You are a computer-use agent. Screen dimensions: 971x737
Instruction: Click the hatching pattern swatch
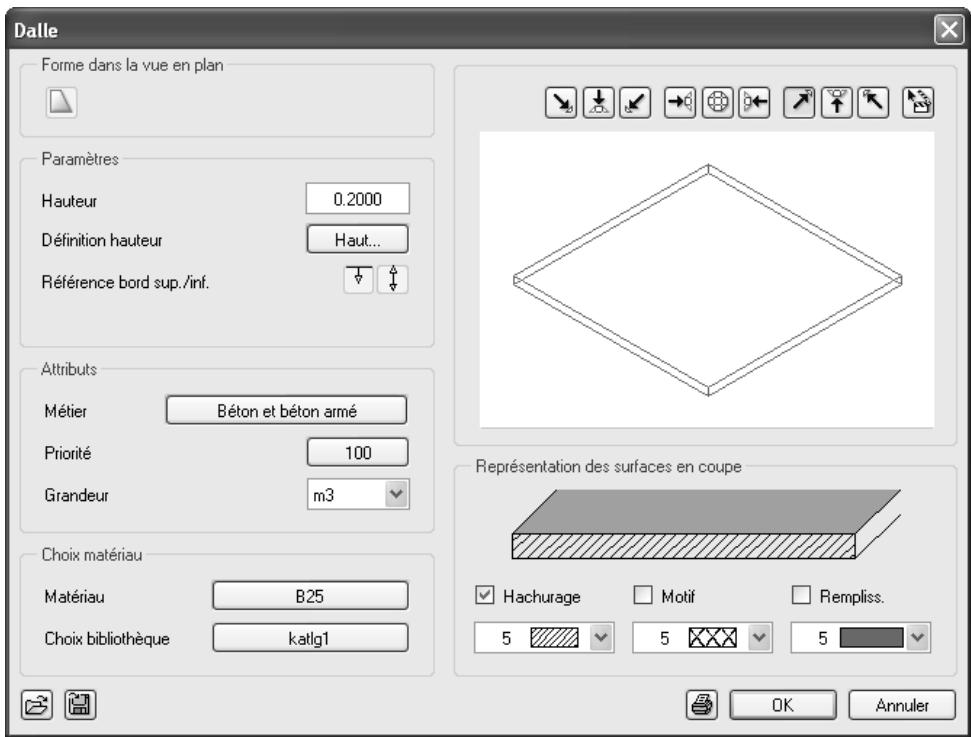(x=554, y=638)
